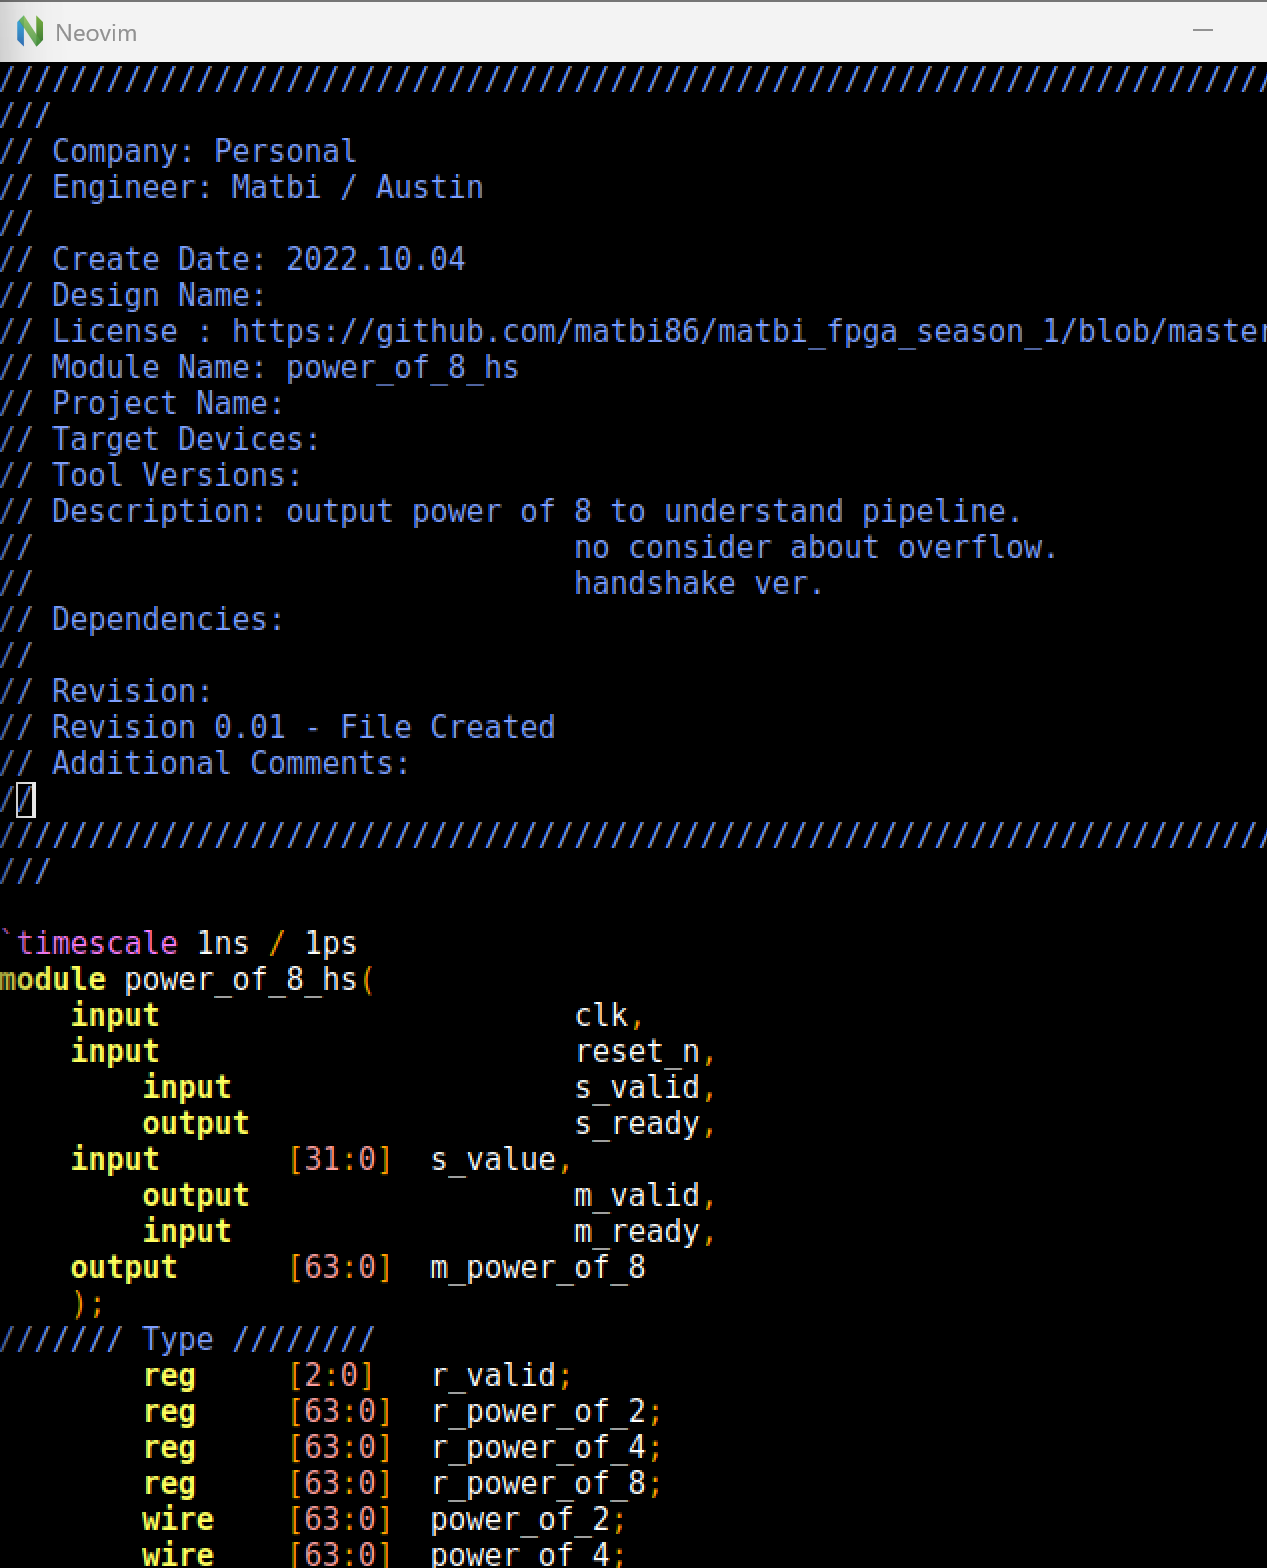The width and height of the screenshot is (1267, 1568).
Task: Click the module keyword before power_of_8_hs
Action: tap(53, 979)
